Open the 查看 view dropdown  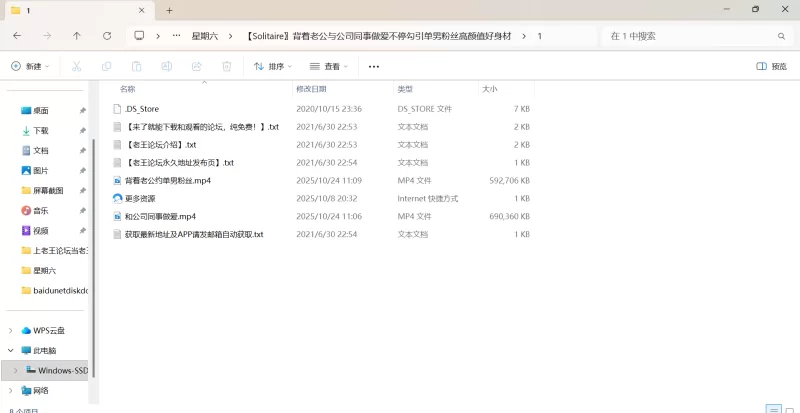click(329, 66)
